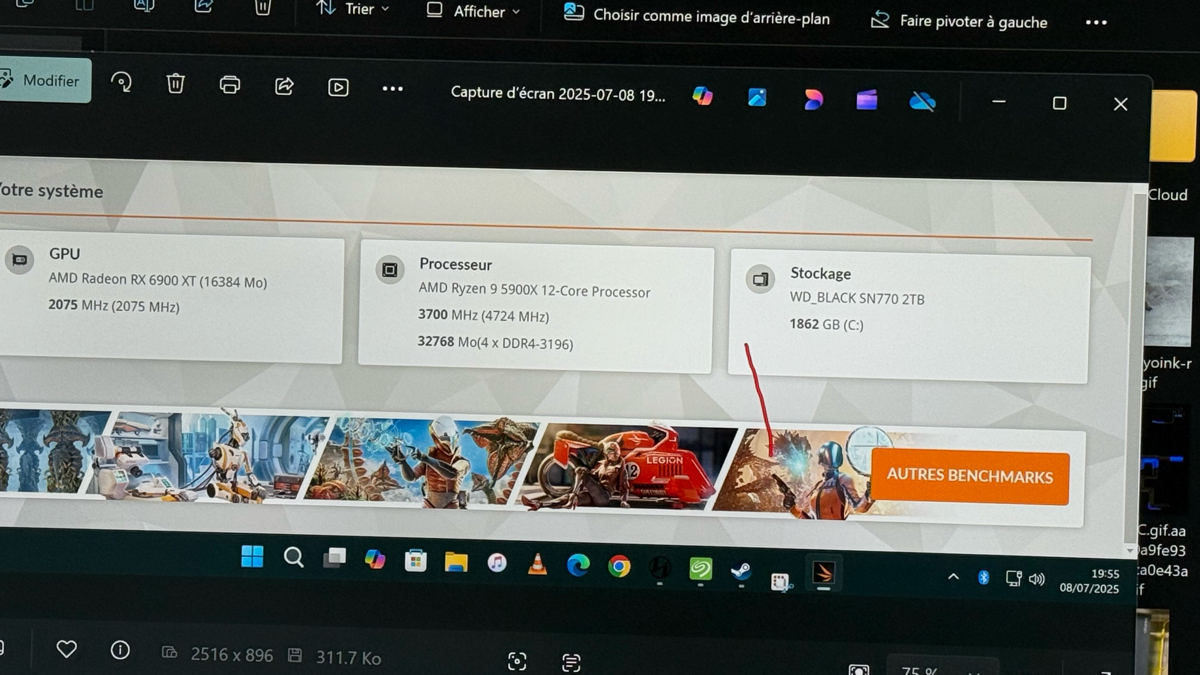Click the Windows Start icon on the taskbar
The height and width of the screenshot is (675, 1200).
pos(252,556)
